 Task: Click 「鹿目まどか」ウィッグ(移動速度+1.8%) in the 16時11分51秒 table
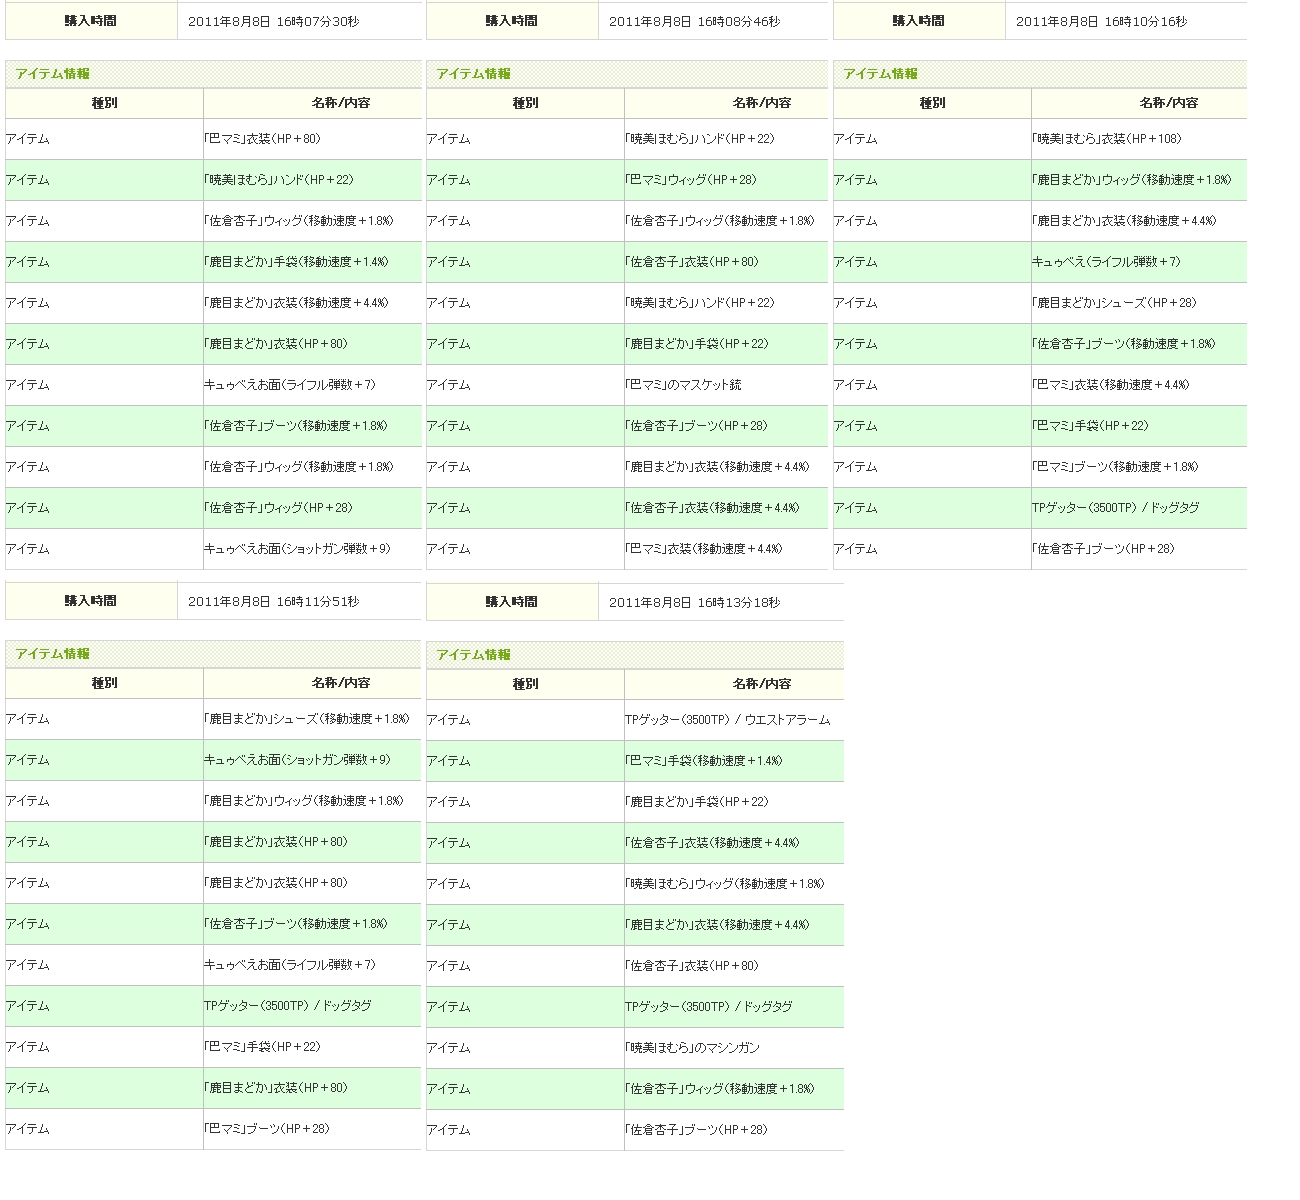coord(303,801)
